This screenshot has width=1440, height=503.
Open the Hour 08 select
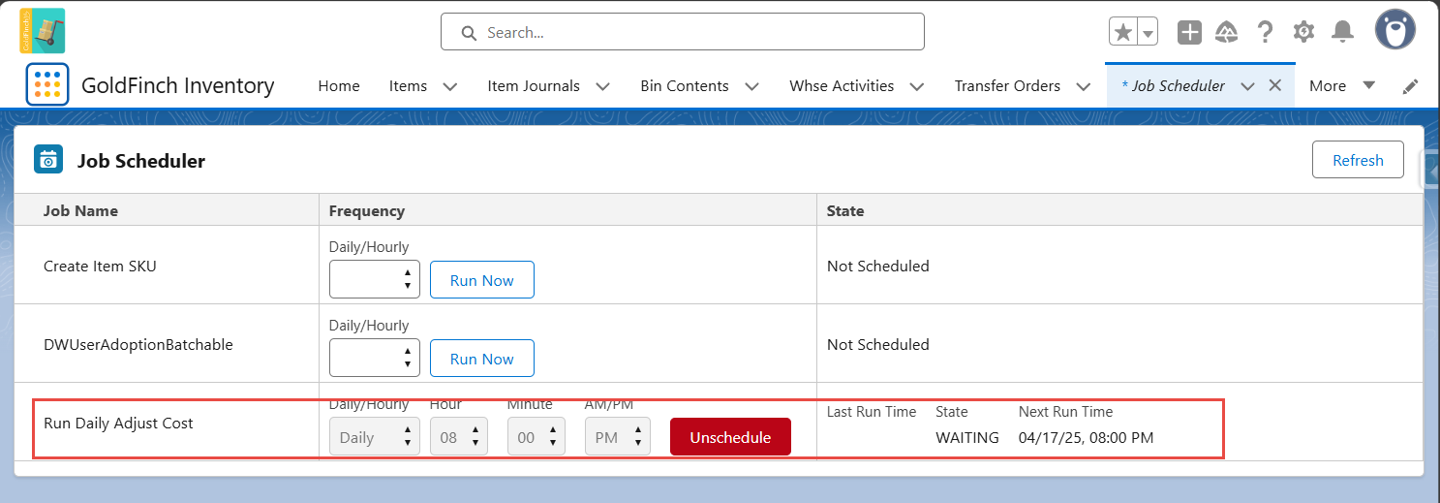coord(459,437)
